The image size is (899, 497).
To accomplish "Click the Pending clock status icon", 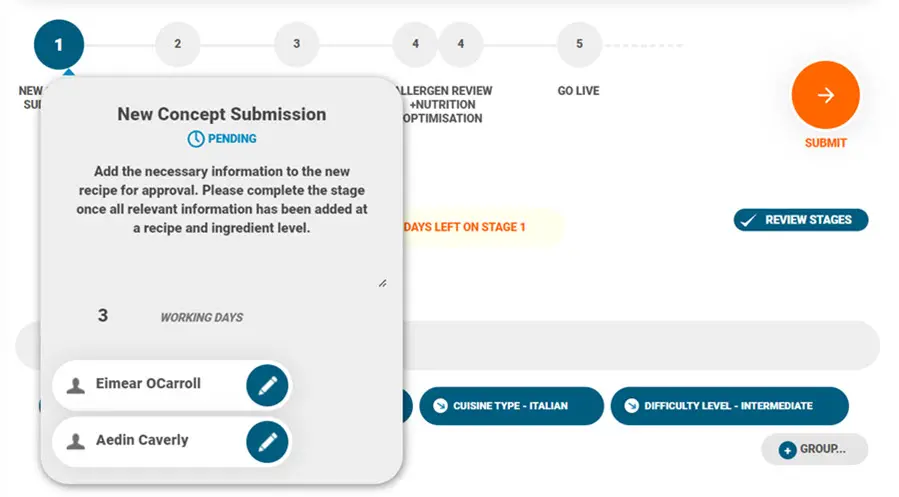I will [x=196, y=138].
